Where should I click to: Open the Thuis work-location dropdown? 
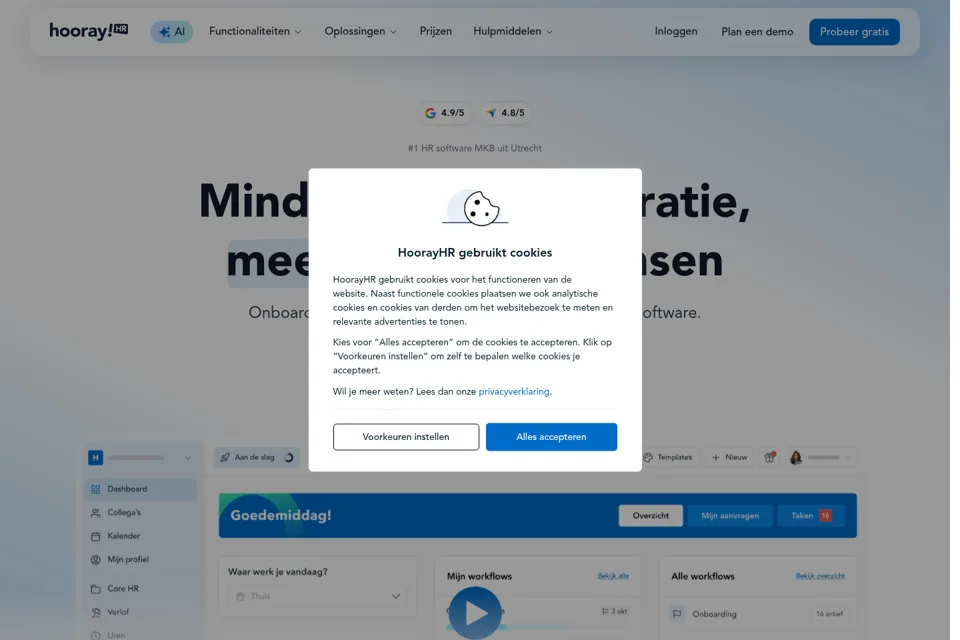(318, 596)
